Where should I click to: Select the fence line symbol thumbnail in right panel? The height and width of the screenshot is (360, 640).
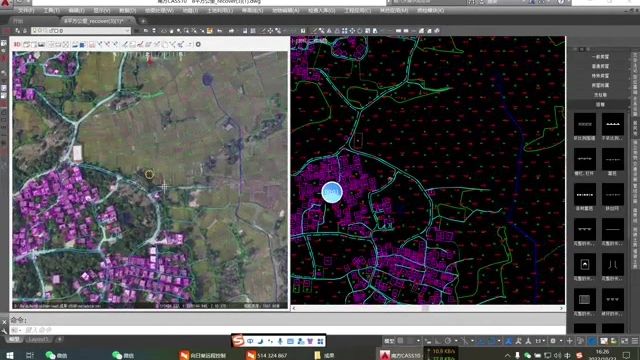click(x=585, y=160)
